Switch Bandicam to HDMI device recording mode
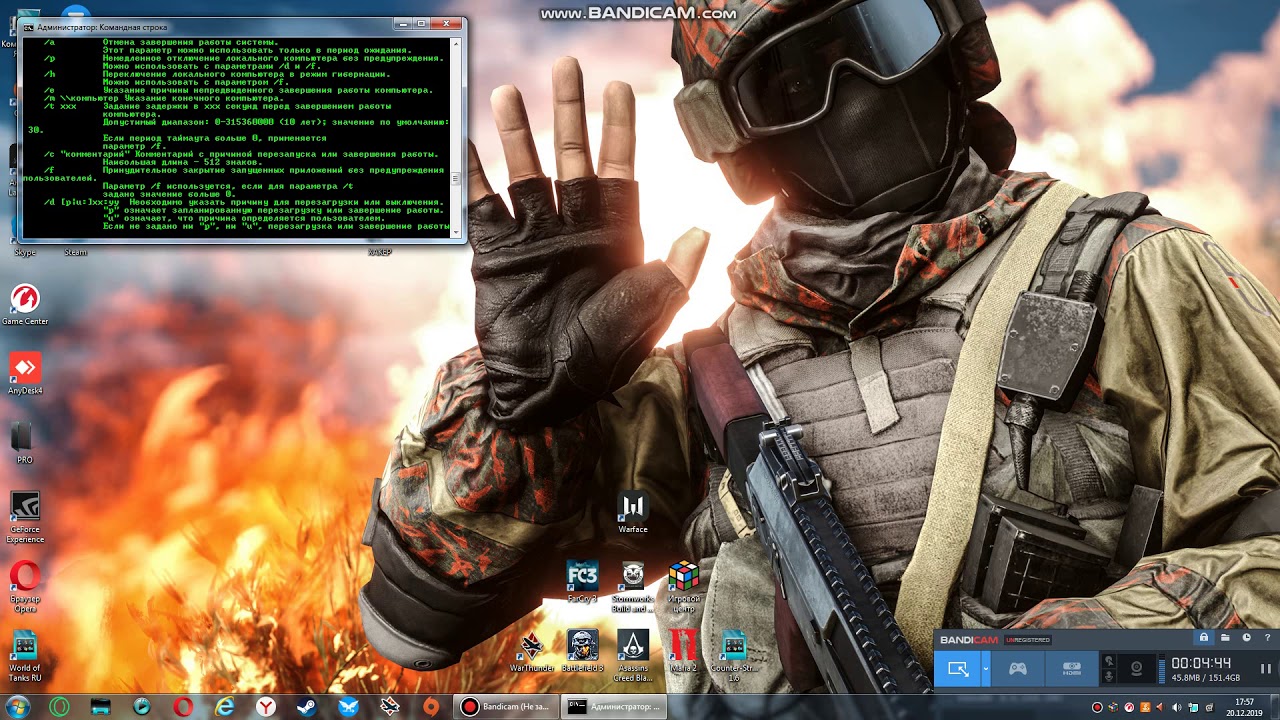 coord(1071,669)
